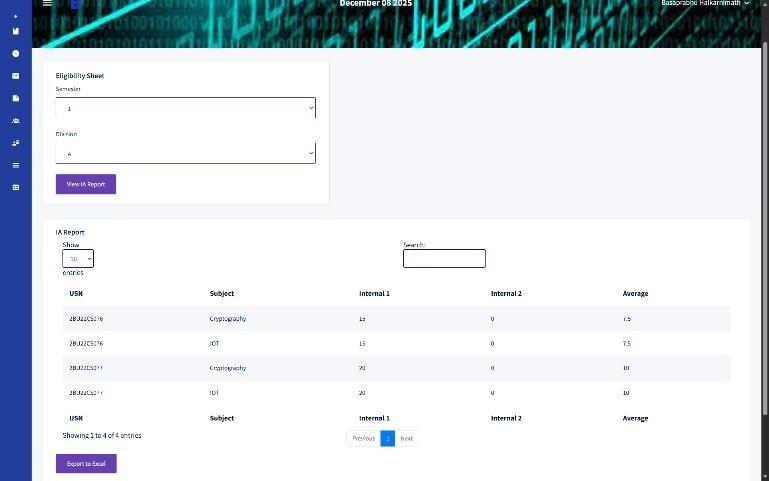Click the book icon in the sidebar
Image resolution: width=769 pixels, height=481 pixels.
tap(16, 31)
